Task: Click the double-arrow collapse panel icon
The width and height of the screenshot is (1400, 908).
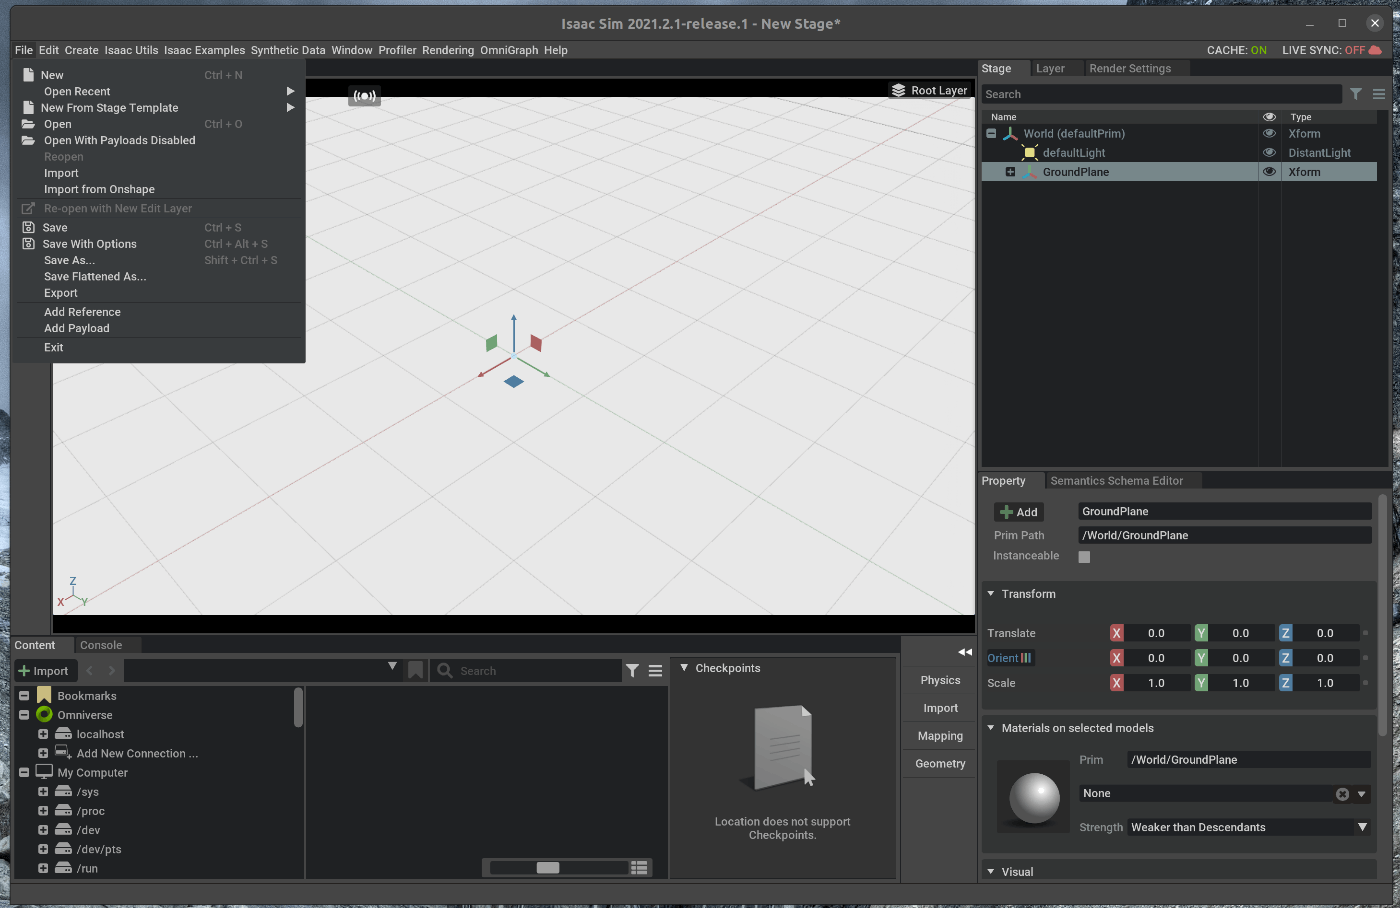Action: 965,652
